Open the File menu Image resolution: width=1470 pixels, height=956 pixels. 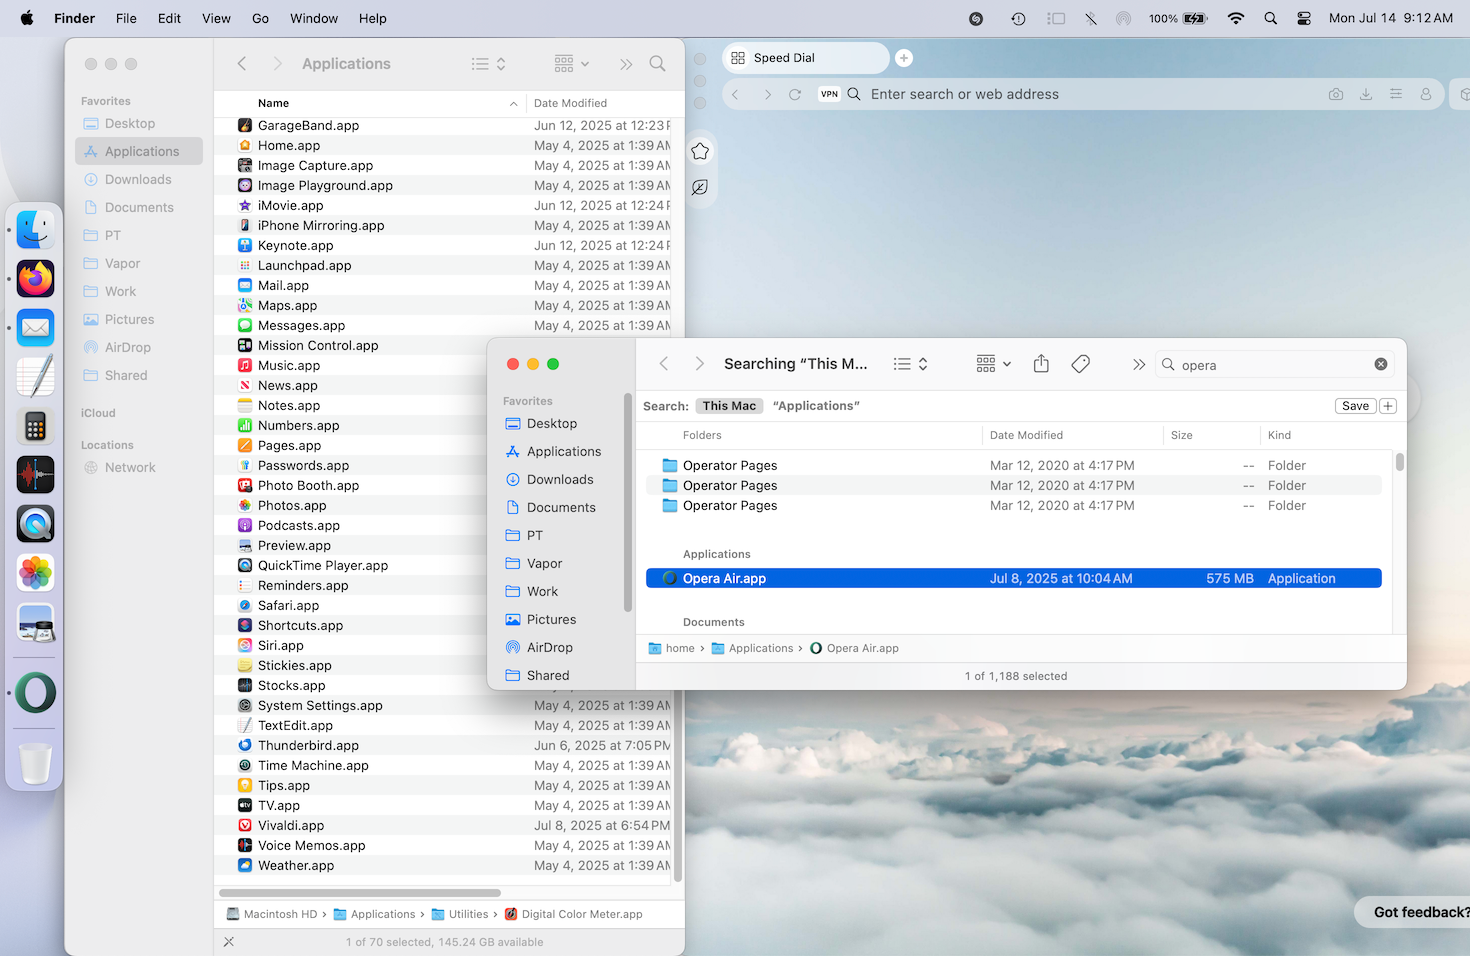[126, 18]
